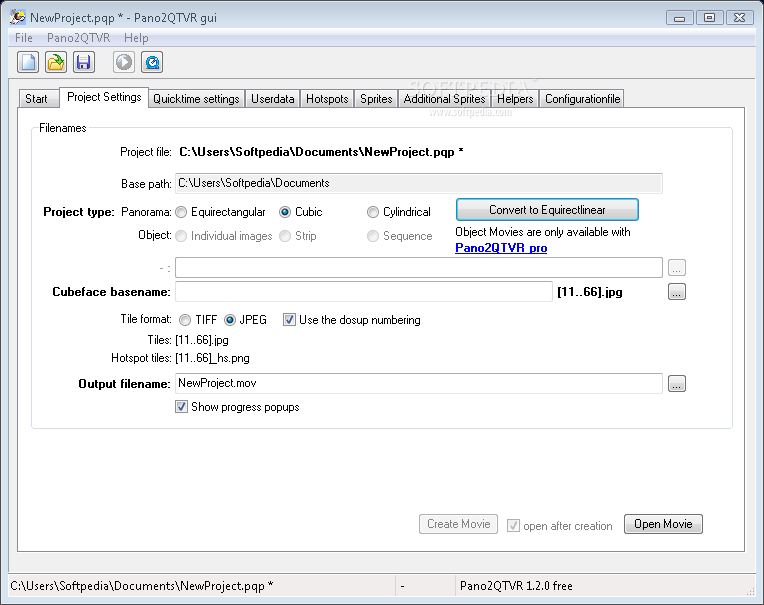This screenshot has height=605, width=764.
Task: Open the Helpers tab
Action: 515,99
